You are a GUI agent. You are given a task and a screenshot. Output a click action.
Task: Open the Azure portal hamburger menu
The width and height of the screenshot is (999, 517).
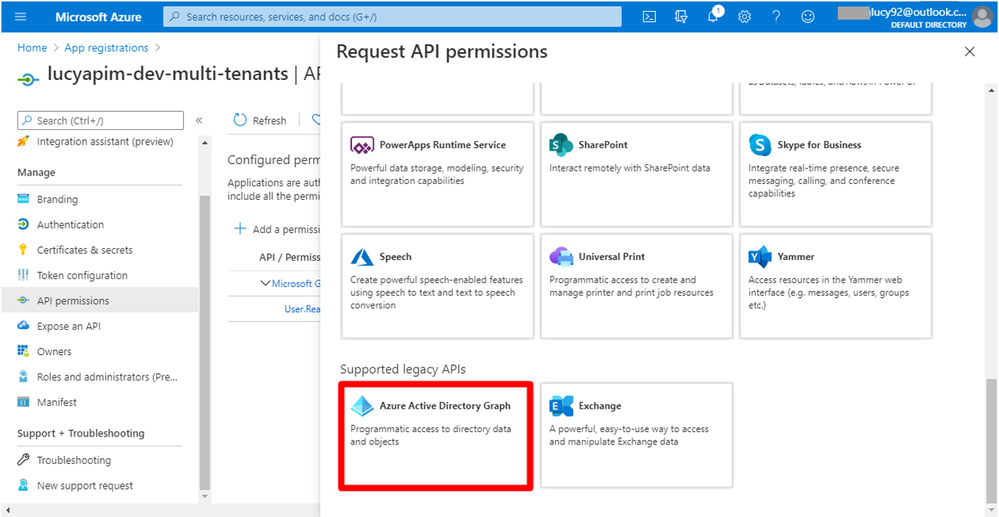pyautogui.click(x=20, y=17)
